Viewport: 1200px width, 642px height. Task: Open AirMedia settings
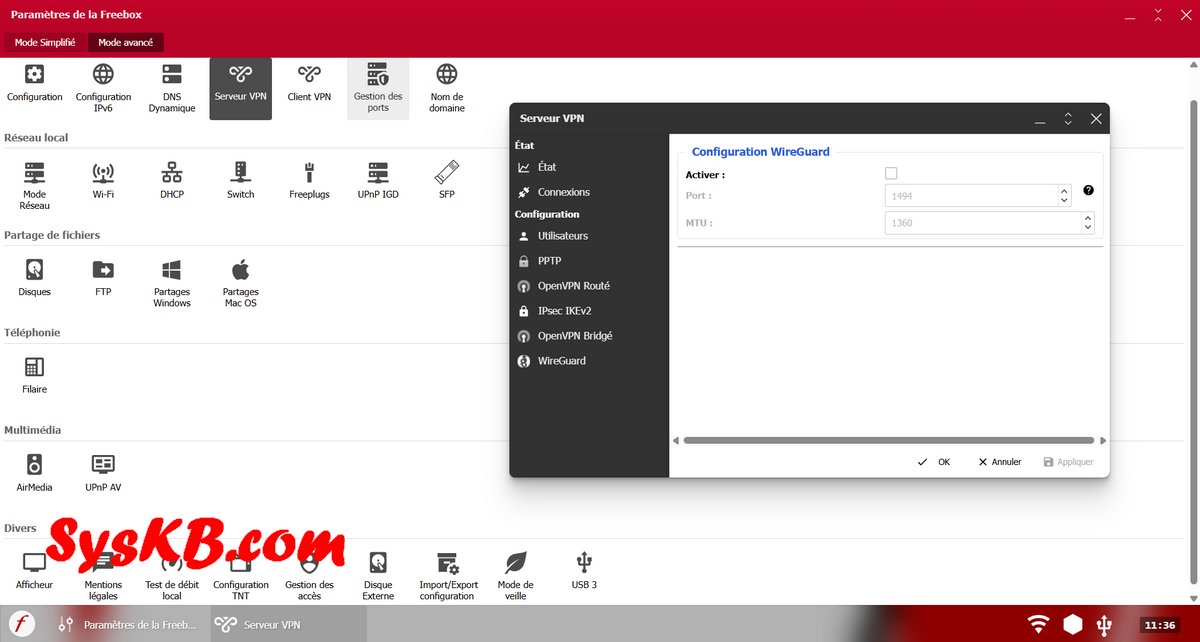pyautogui.click(x=35, y=474)
